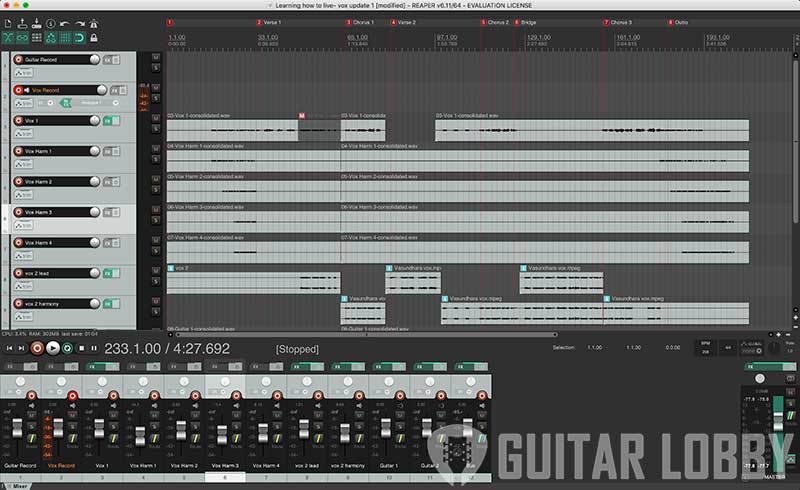Open the time signature field
800x490 pixels.
tap(728, 348)
